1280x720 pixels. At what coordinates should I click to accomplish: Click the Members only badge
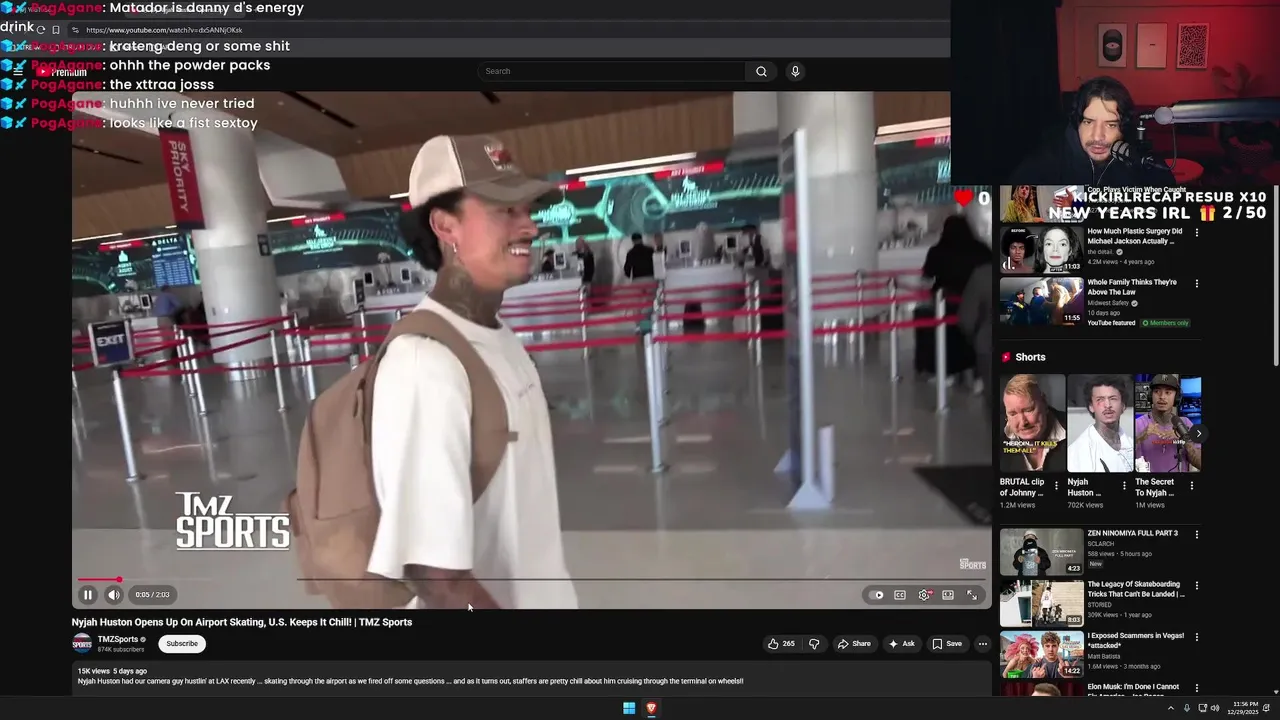click(x=1165, y=323)
